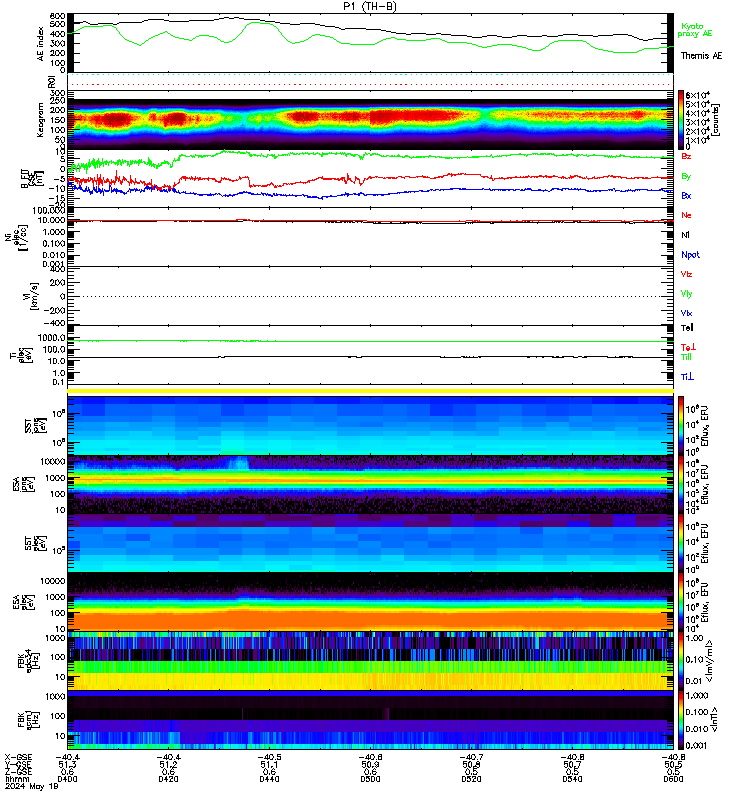Click the -40.5 X-GSE position value
This screenshot has width=750, height=800.
point(269,758)
